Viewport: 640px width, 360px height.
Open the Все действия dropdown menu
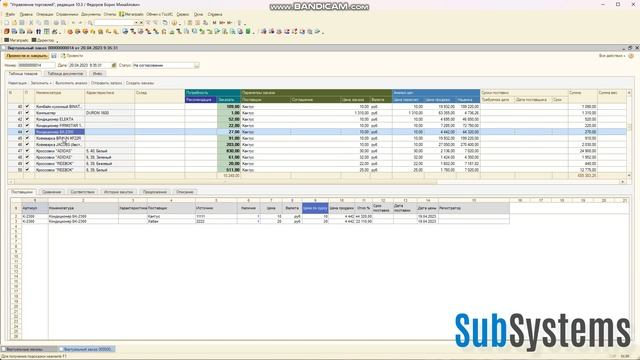pyautogui.click(x=612, y=56)
